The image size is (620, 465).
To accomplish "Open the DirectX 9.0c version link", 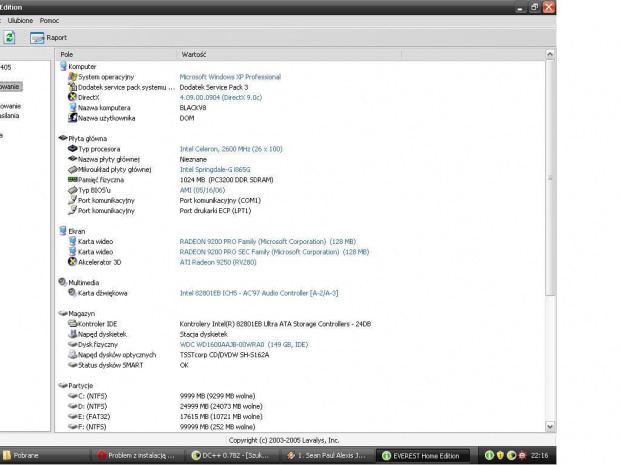I will [221, 97].
